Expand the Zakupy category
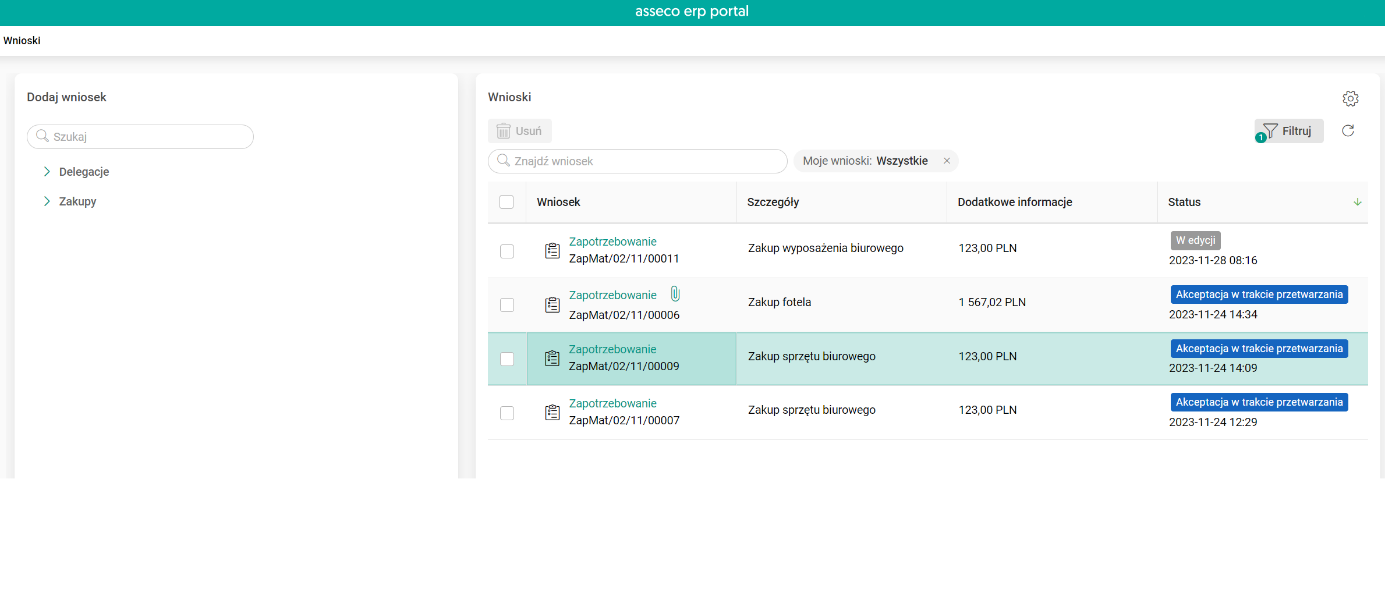Image resolution: width=1385 pixels, height=589 pixels. point(47,202)
